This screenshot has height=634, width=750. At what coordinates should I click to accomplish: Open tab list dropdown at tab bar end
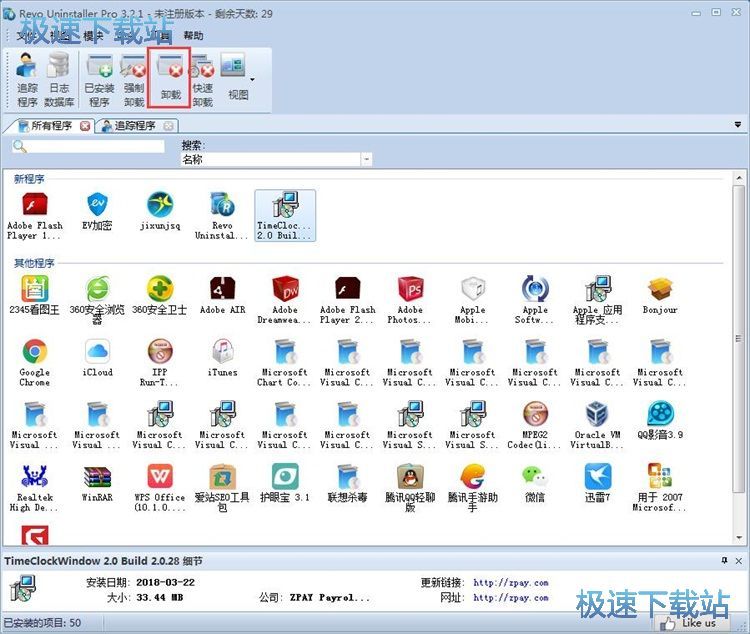pyautogui.click(x=738, y=125)
